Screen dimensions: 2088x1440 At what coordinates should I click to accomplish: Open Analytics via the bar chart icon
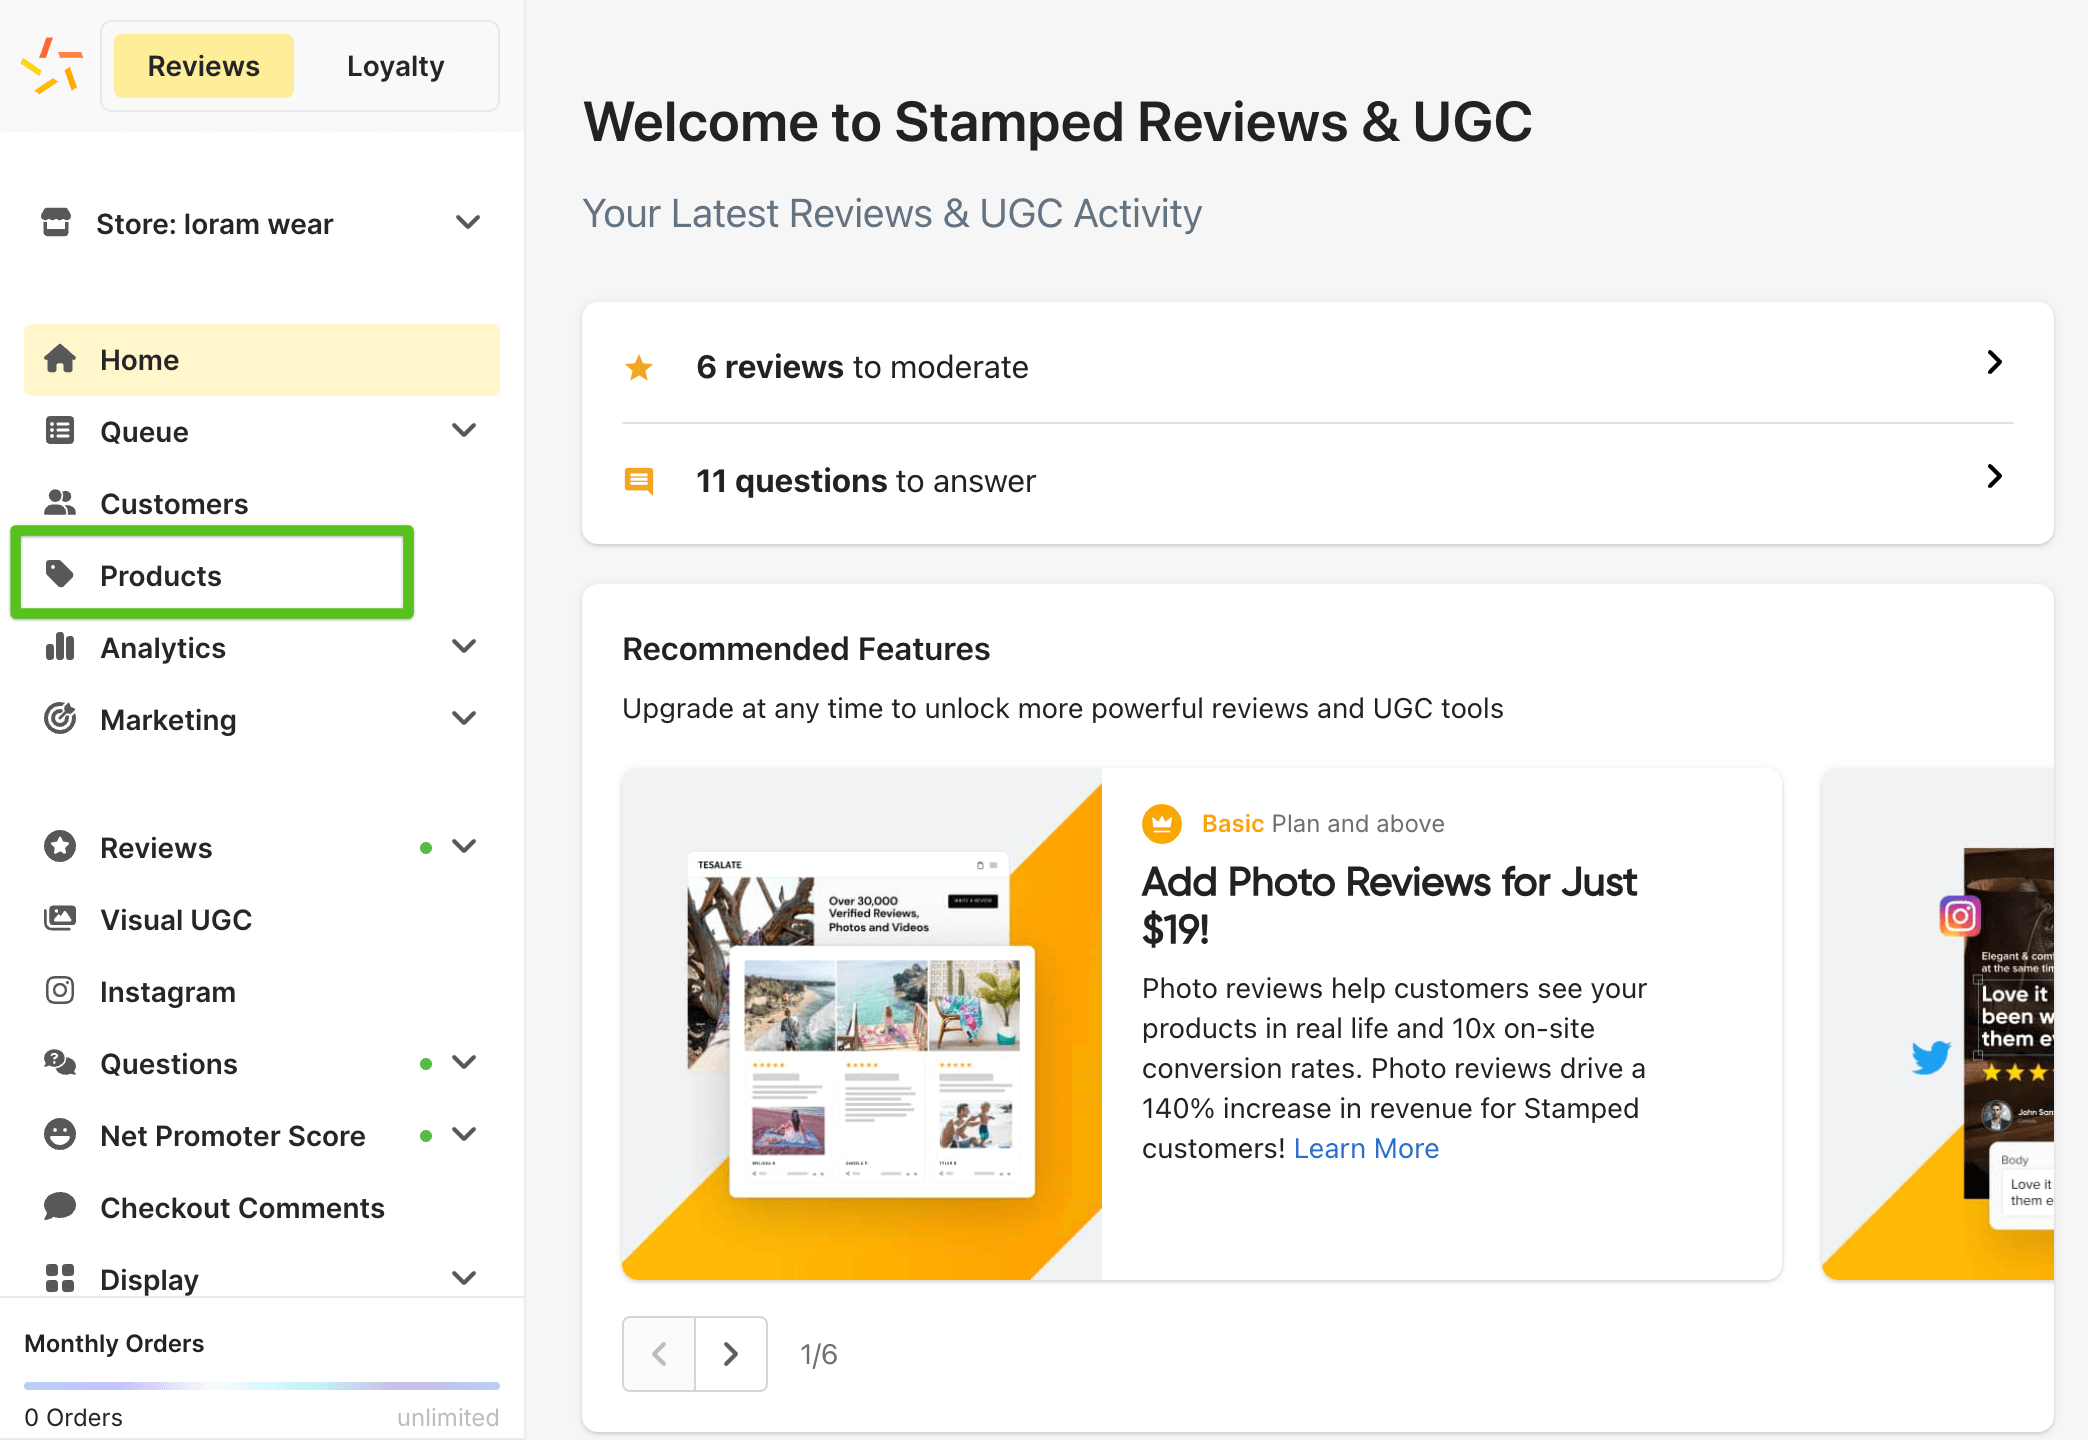60,647
